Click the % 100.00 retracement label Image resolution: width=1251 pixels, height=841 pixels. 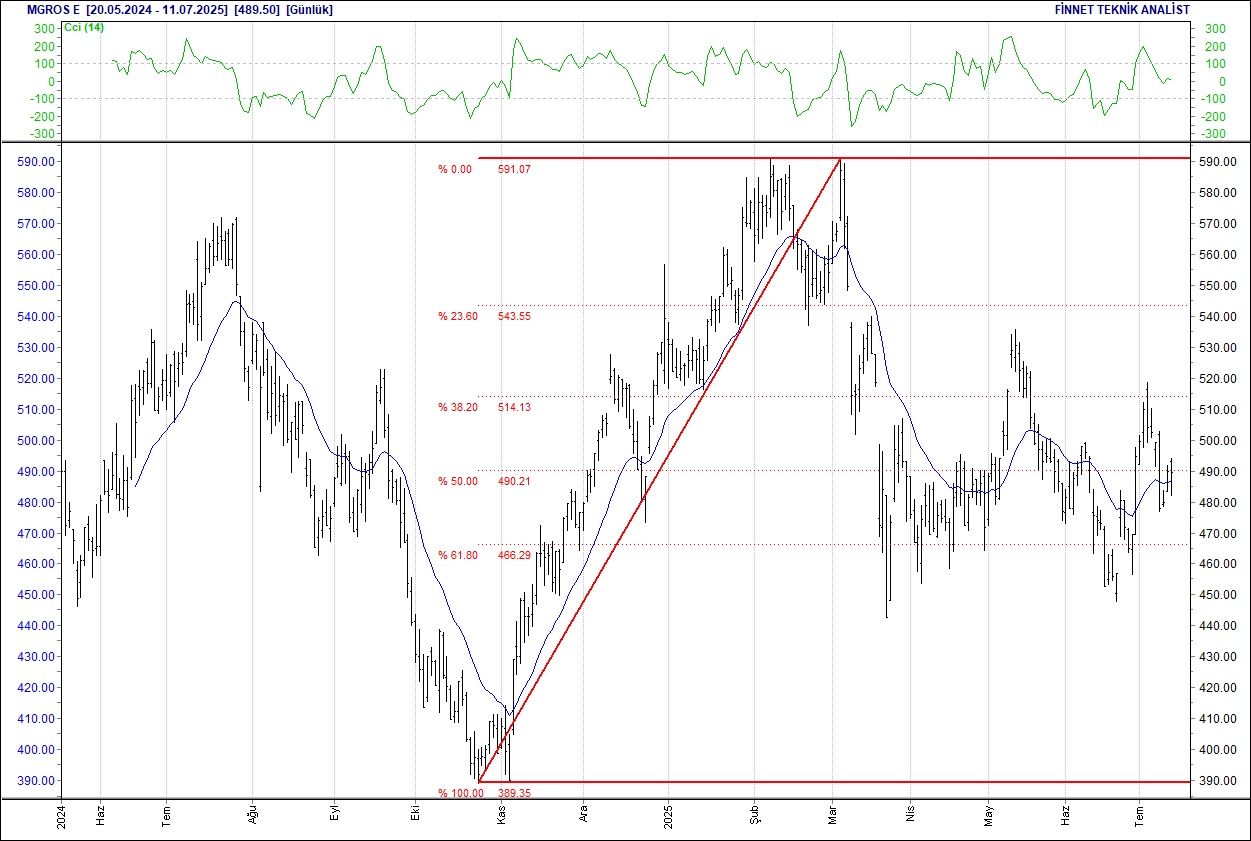(x=460, y=793)
